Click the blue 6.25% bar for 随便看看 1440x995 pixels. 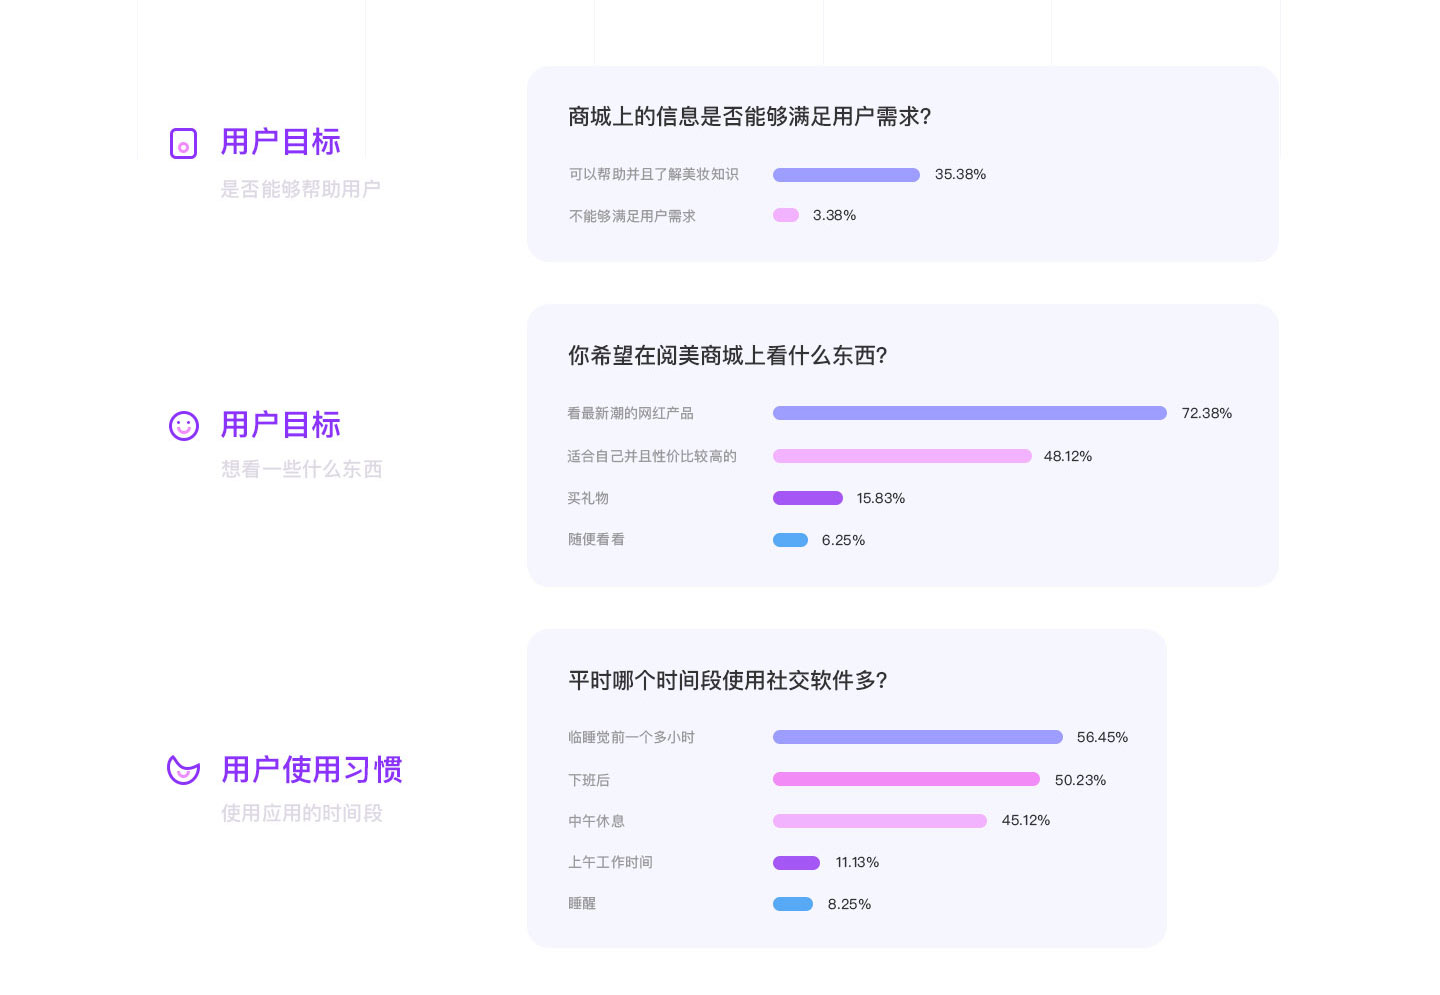click(790, 540)
